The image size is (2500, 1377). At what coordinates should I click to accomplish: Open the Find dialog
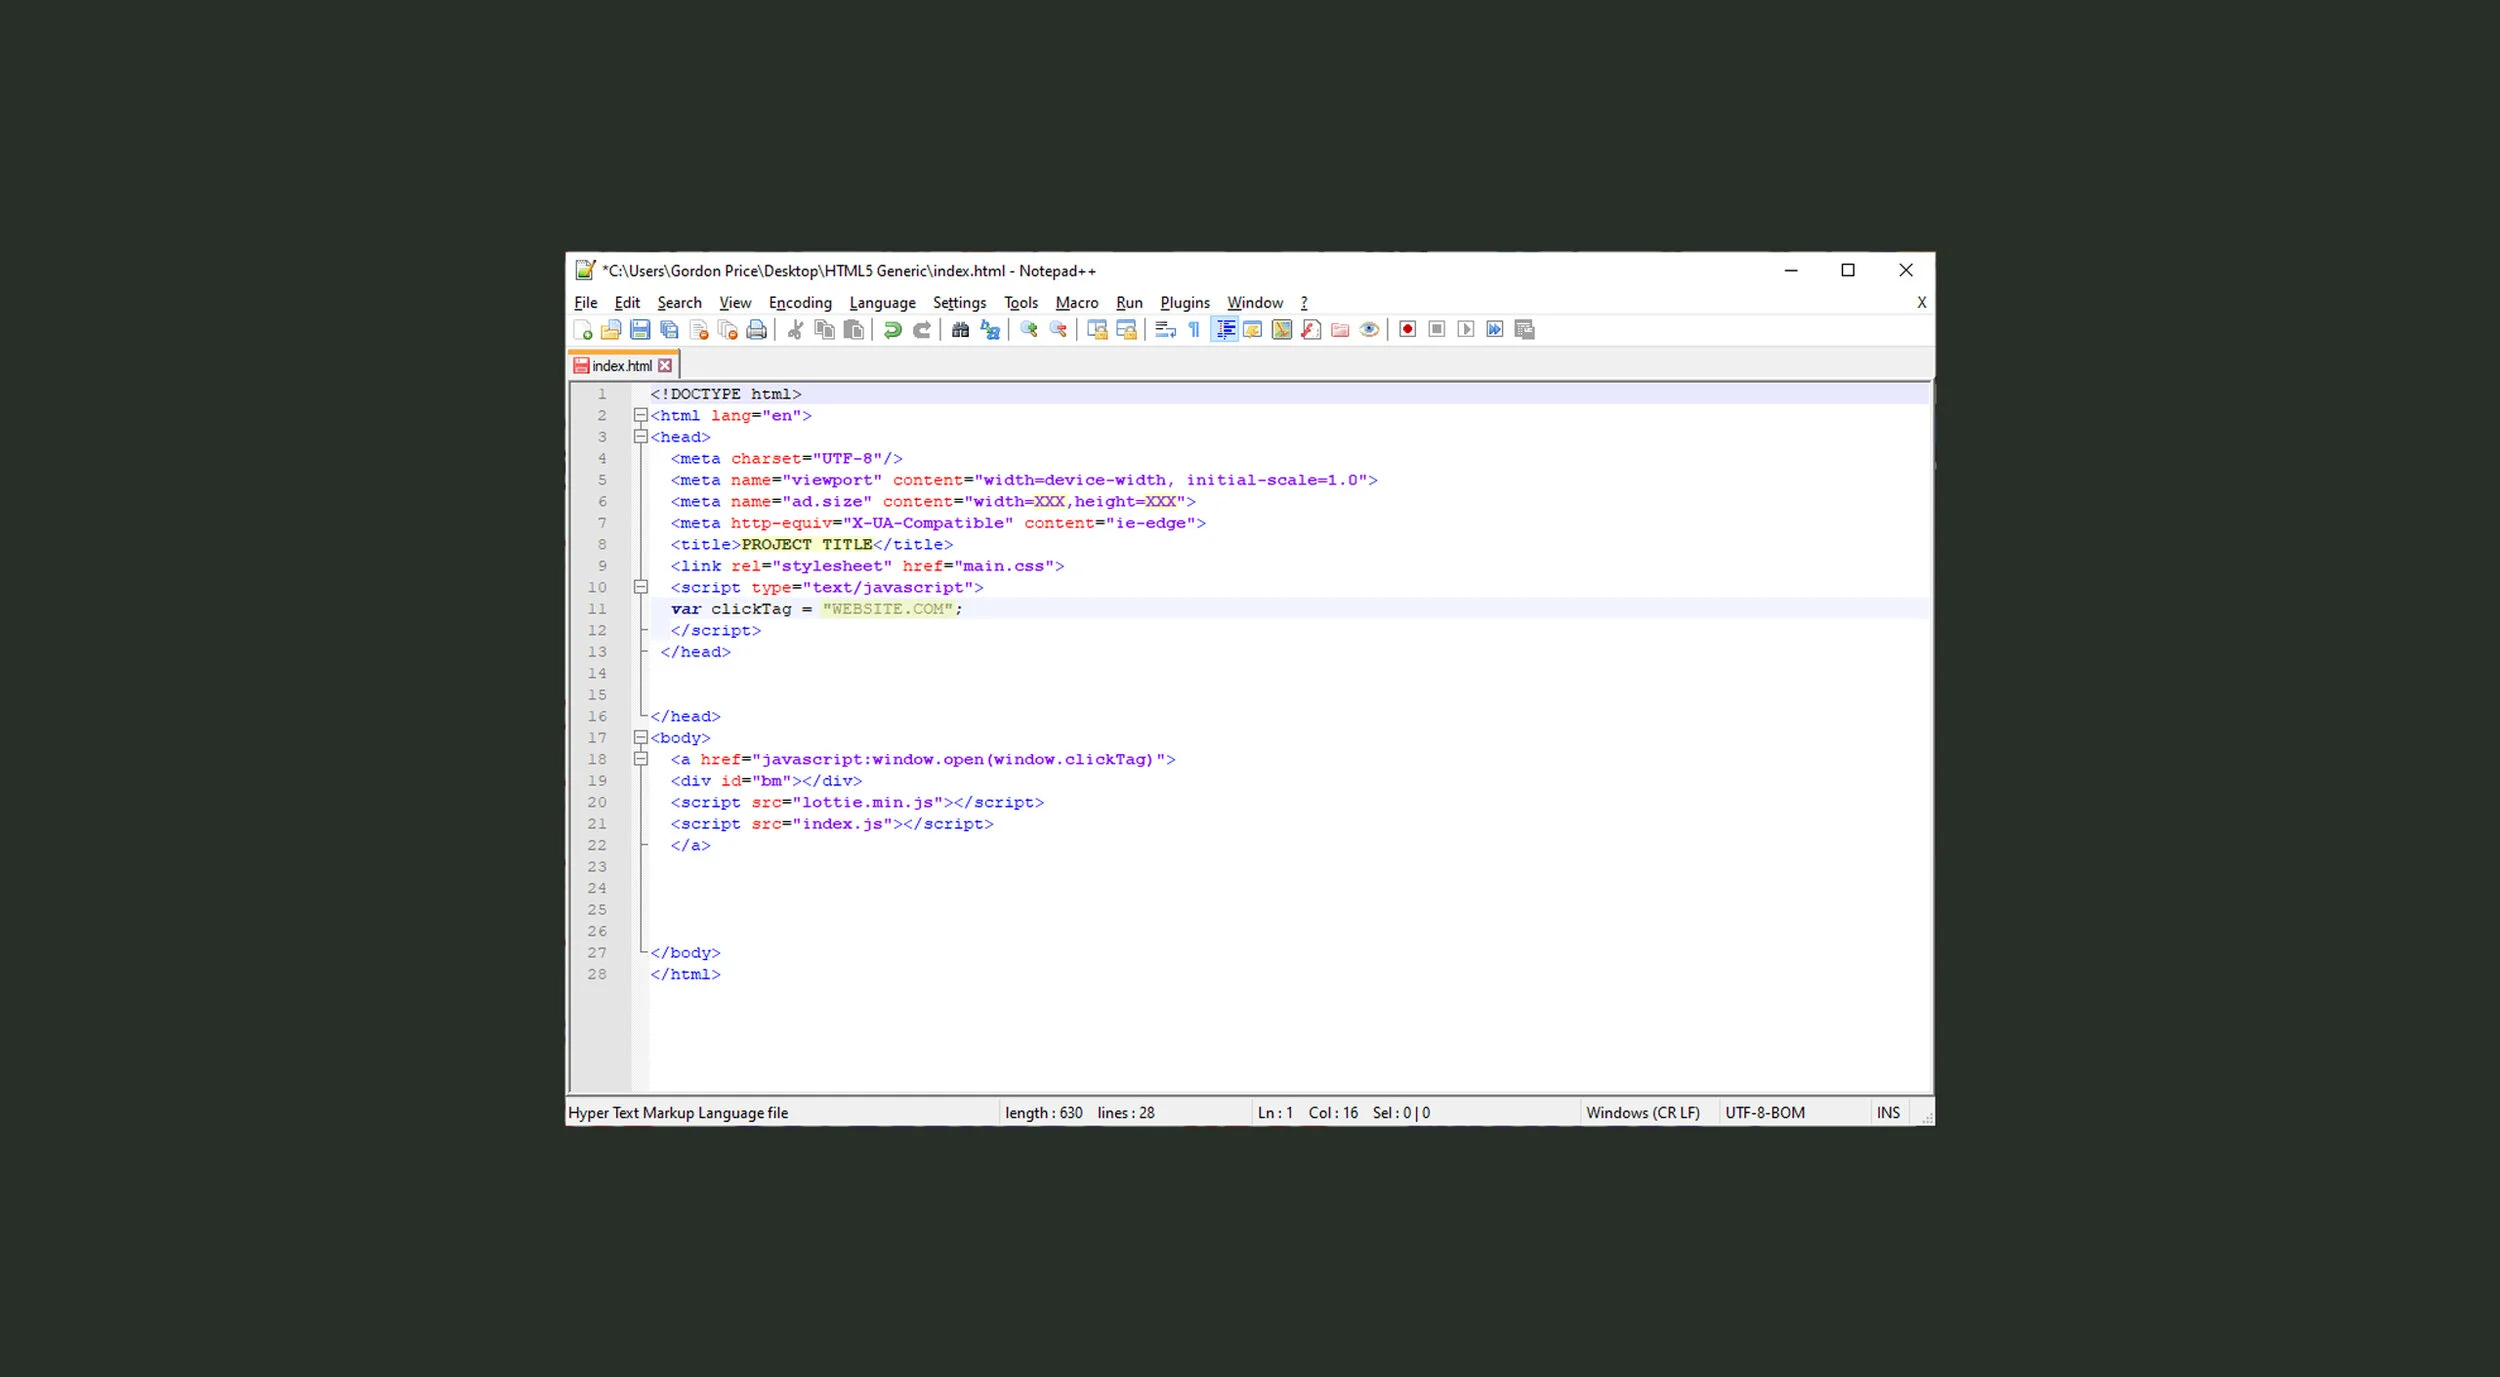[x=961, y=329]
